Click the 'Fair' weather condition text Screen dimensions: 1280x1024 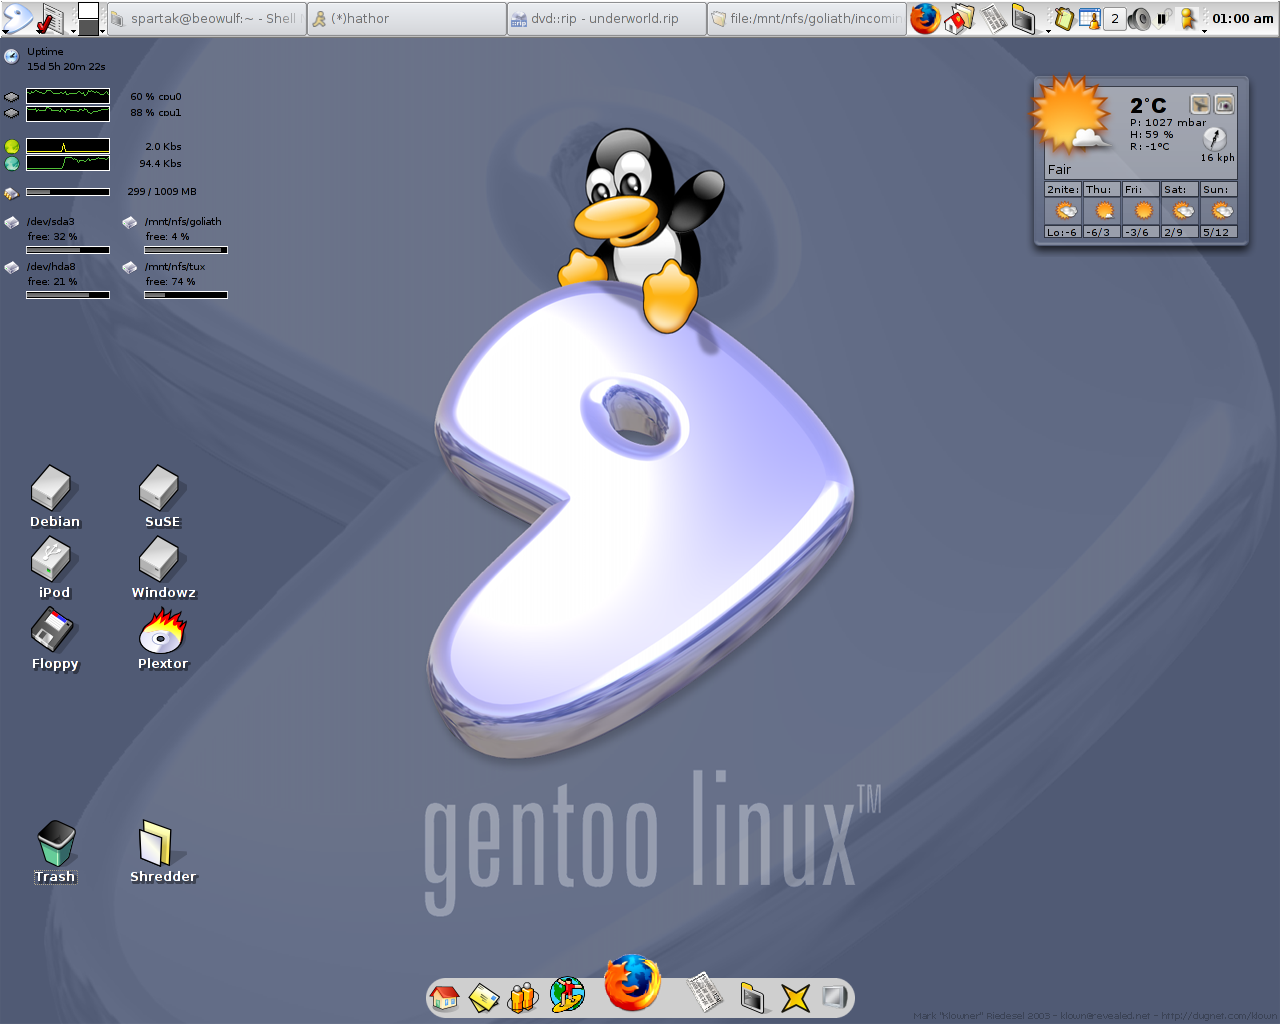(x=1059, y=170)
